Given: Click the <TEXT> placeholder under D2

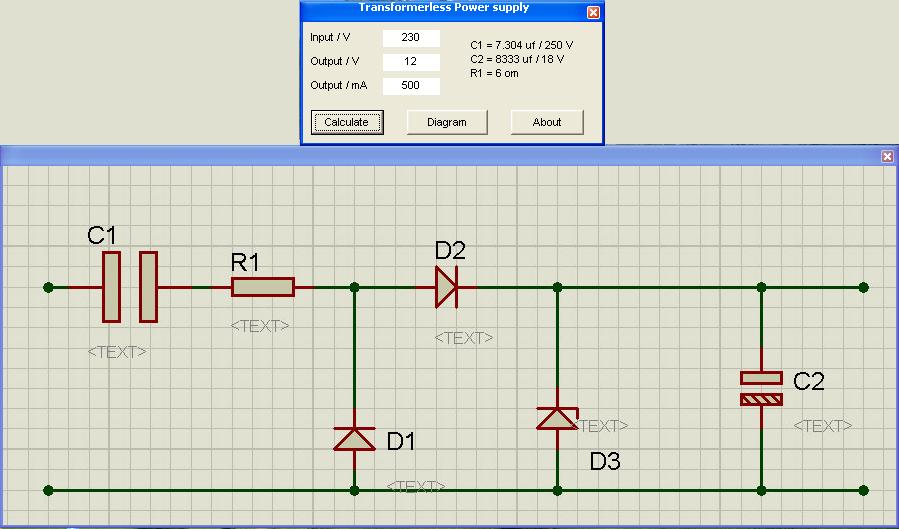Looking at the screenshot, I should 464,338.
